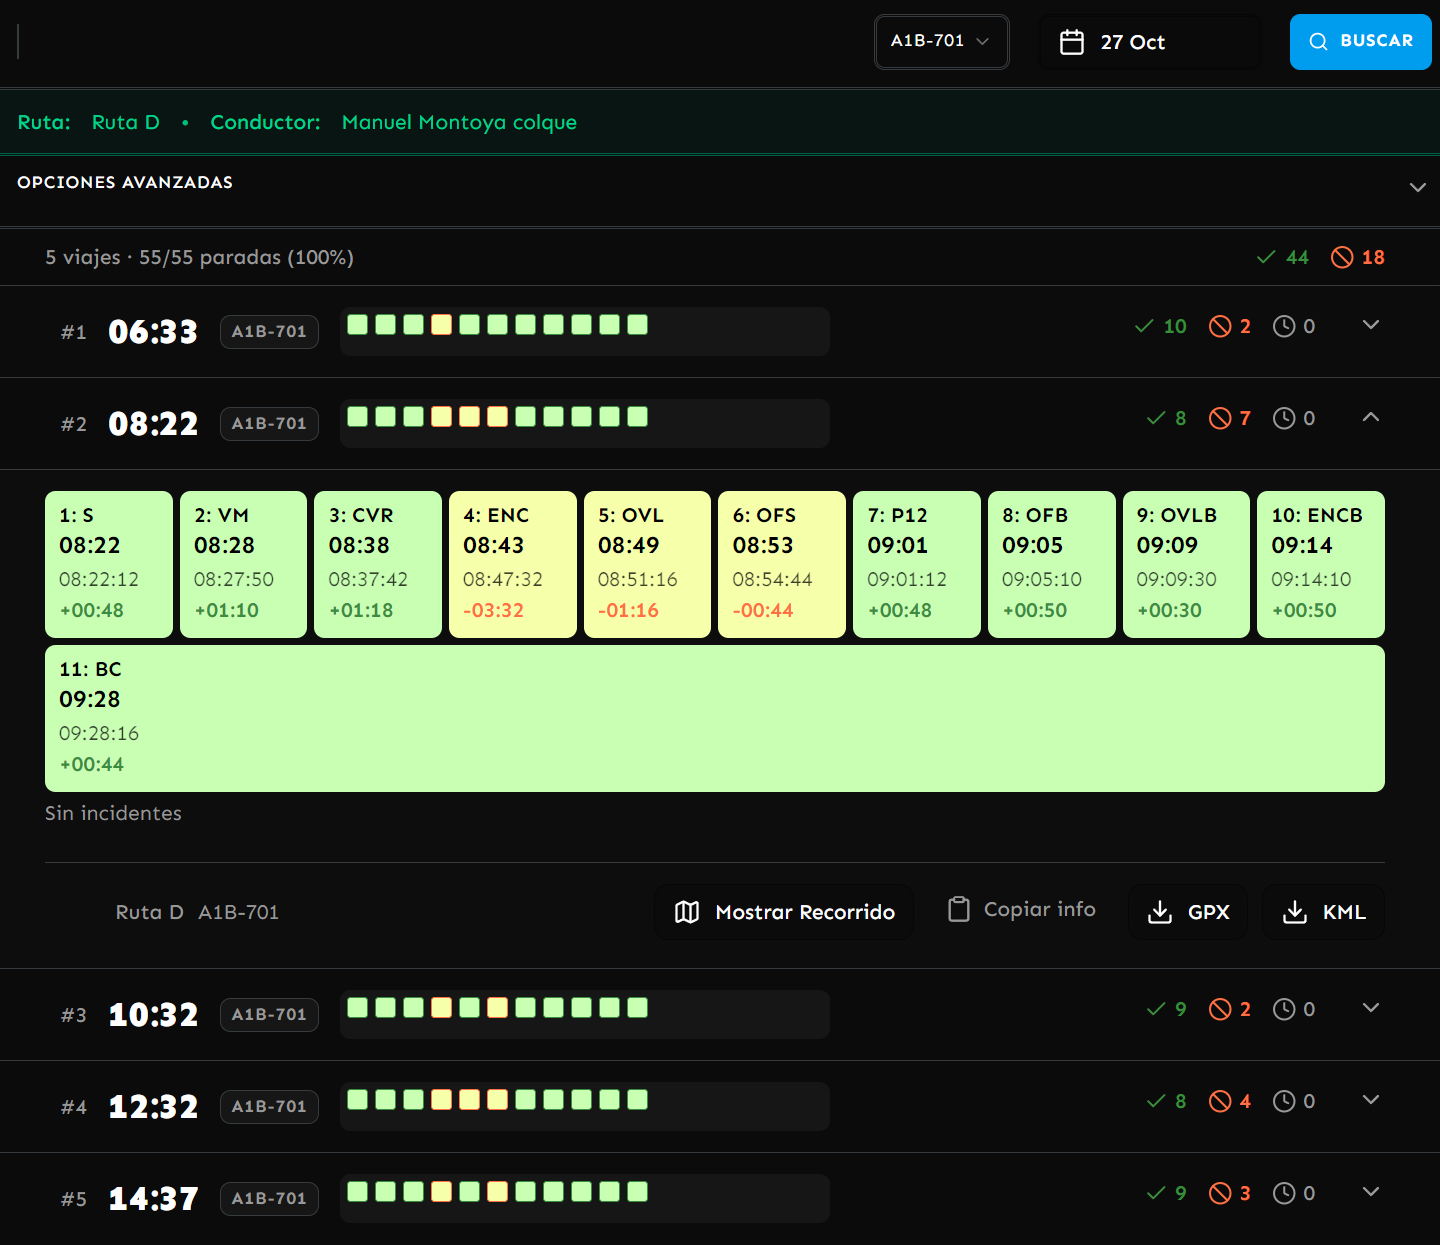Click the clock icon in trip 12:32 row
This screenshot has width=1440, height=1245.
point(1284,1101)
